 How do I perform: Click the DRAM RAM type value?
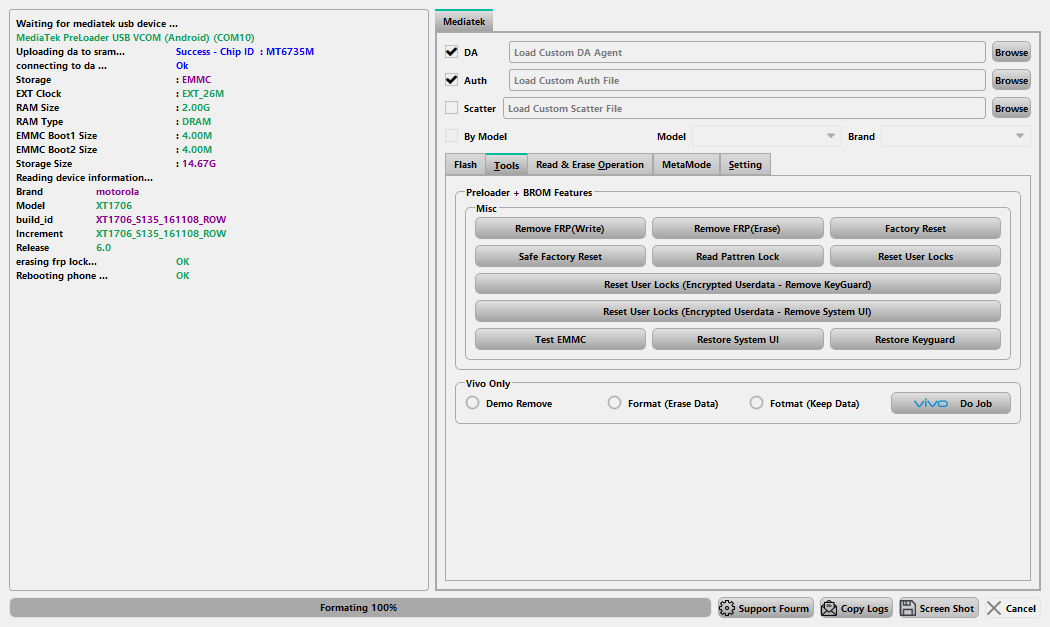point(196,122)
